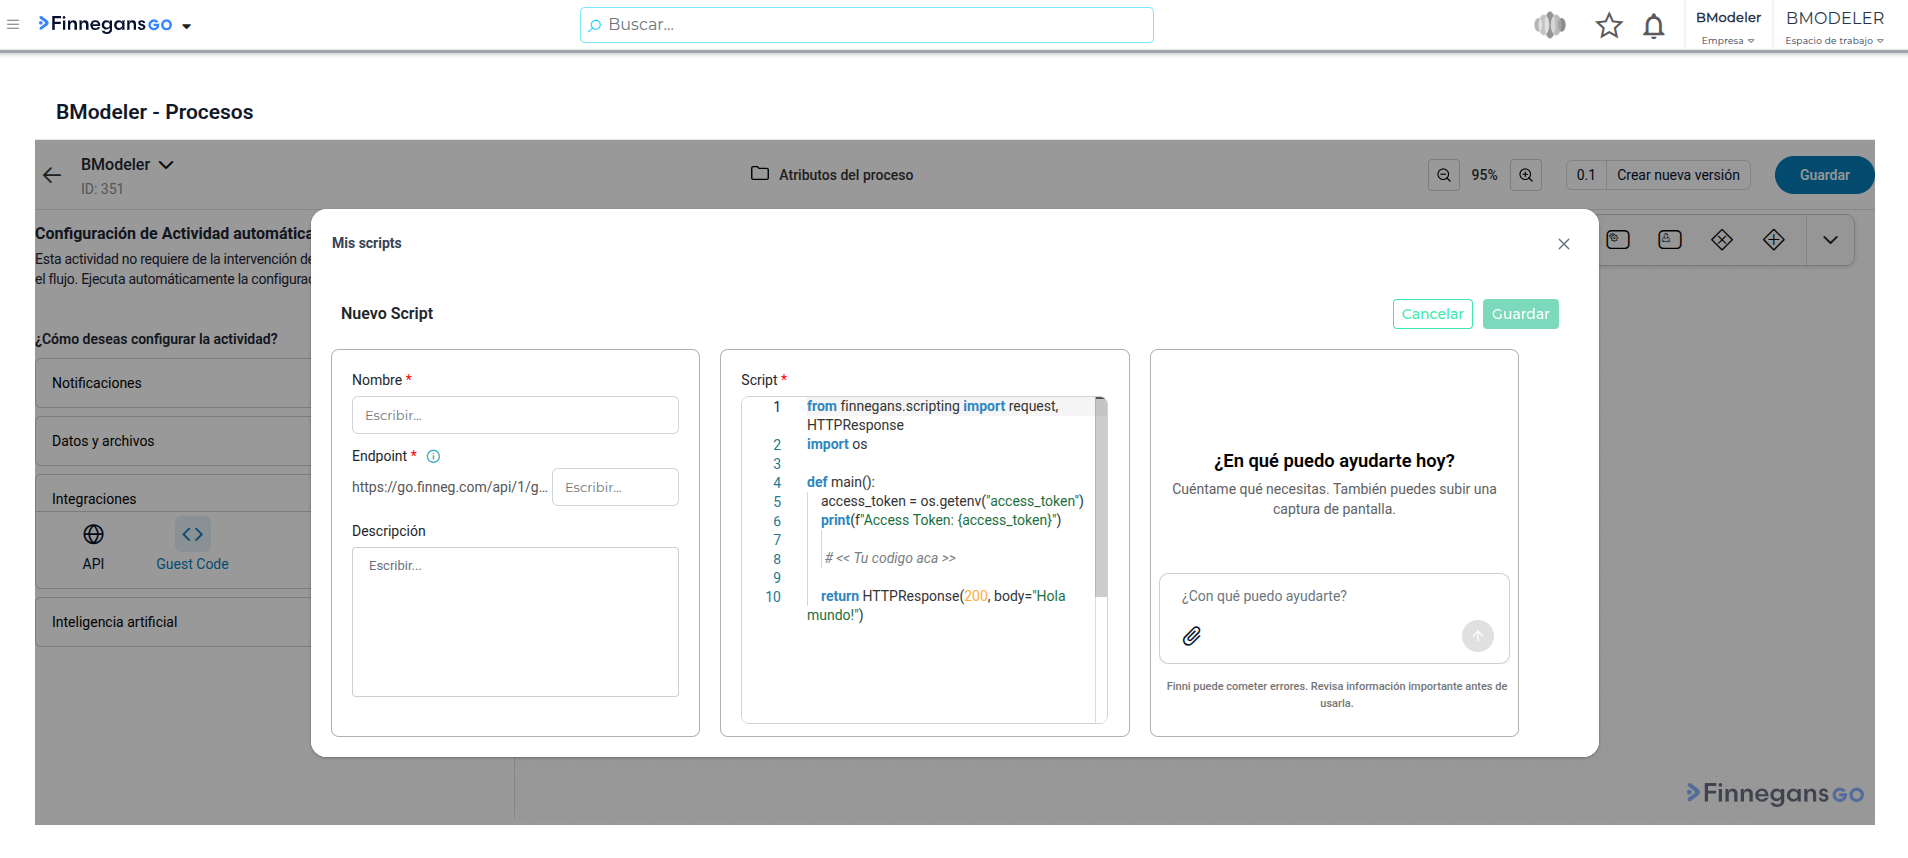Click Crear nueva versión button
Viewport: 1908px width, 858px height.
coord(1678,175)
